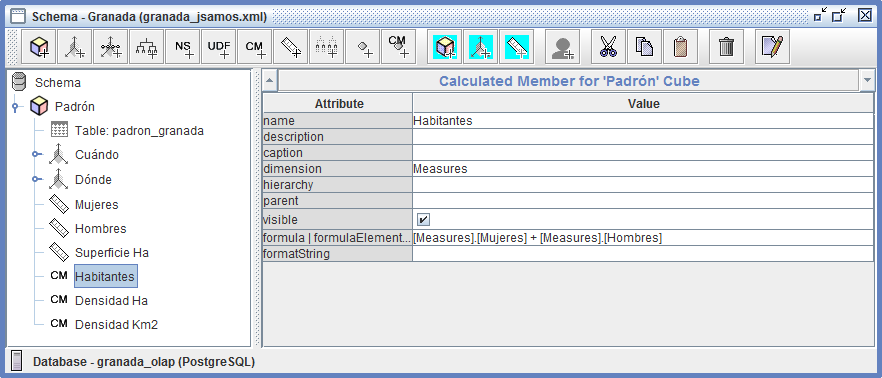Click the 'formatString' attribute cell
The height and width of the screenshot is (378, 882).
click(338, 254)
